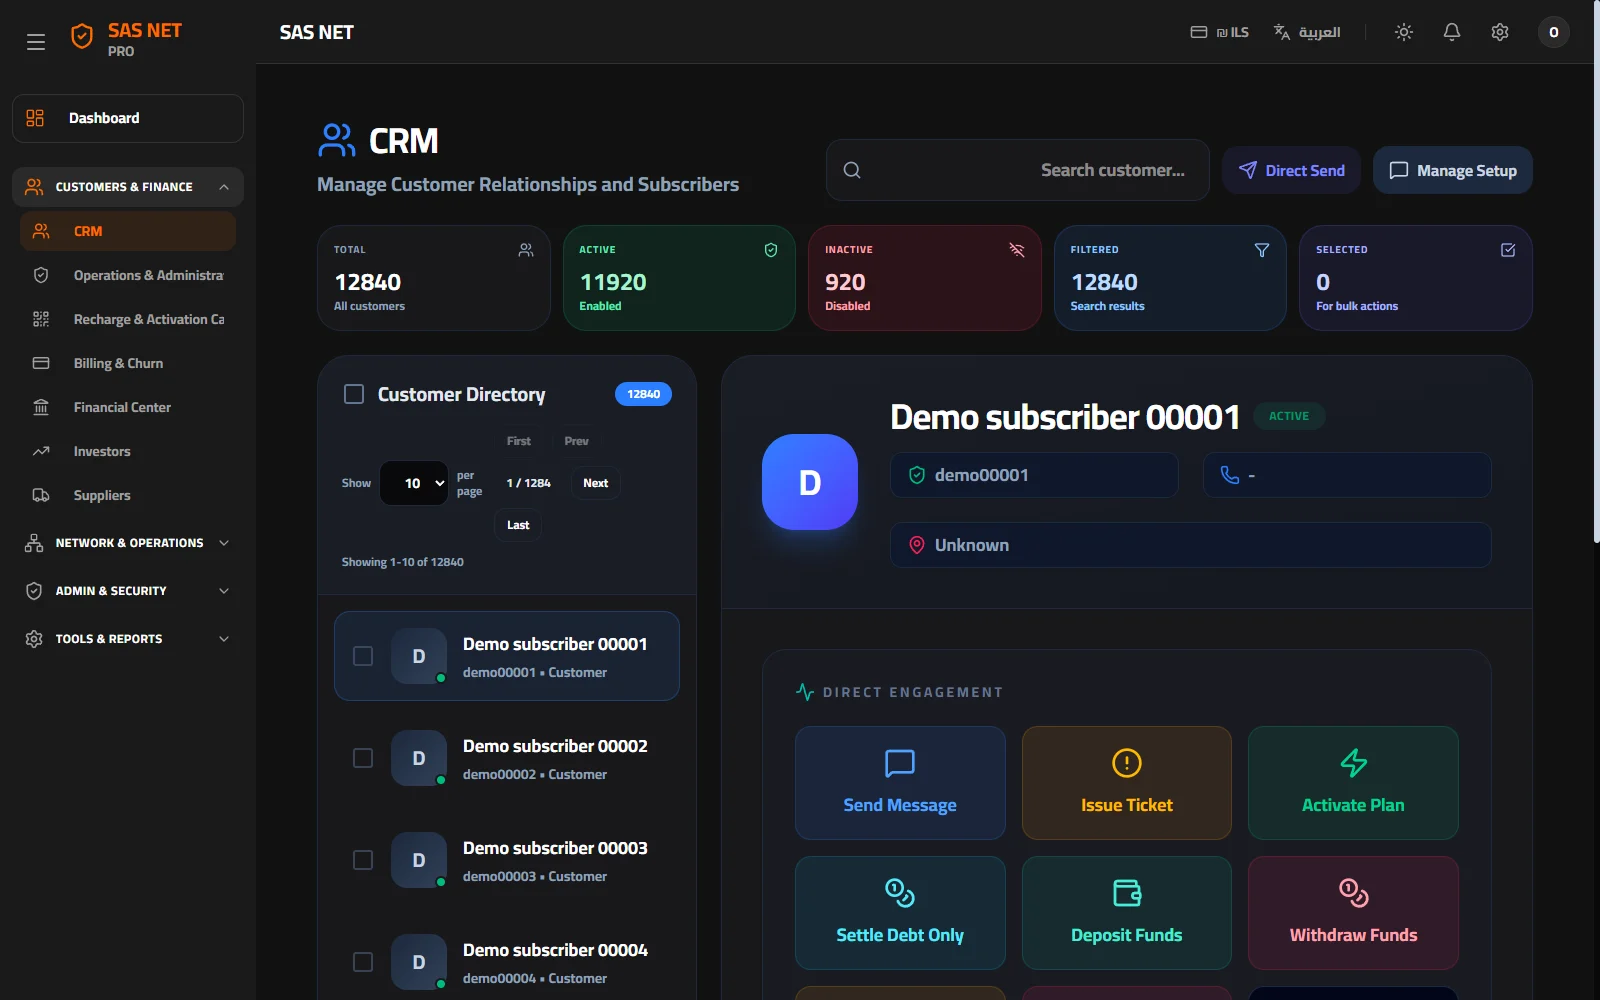Check the box for Demo subscriber 00002
The width and height of the screenshot is (1600, 1000).
click(x=363, y=758)
